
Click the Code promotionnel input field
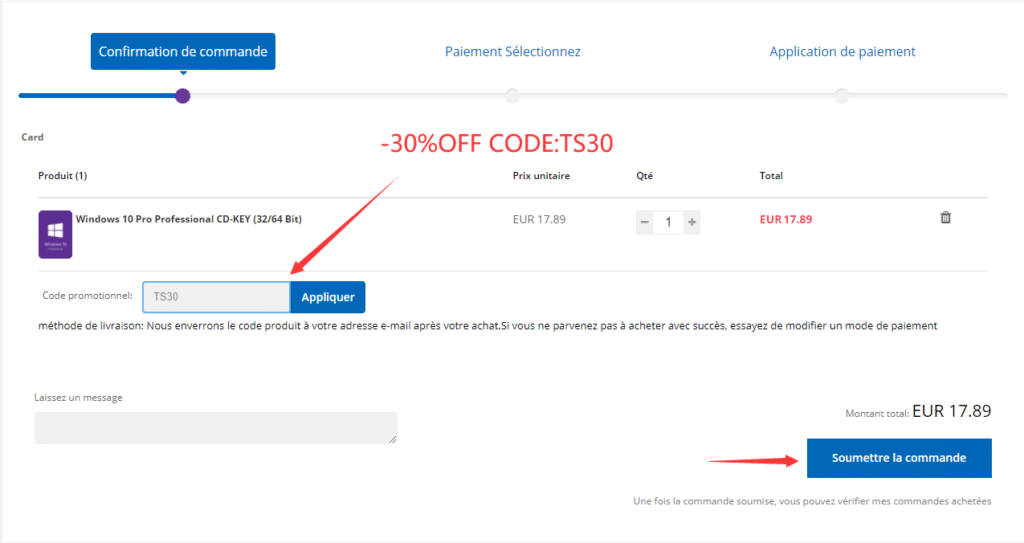click(x=216, y=297)
